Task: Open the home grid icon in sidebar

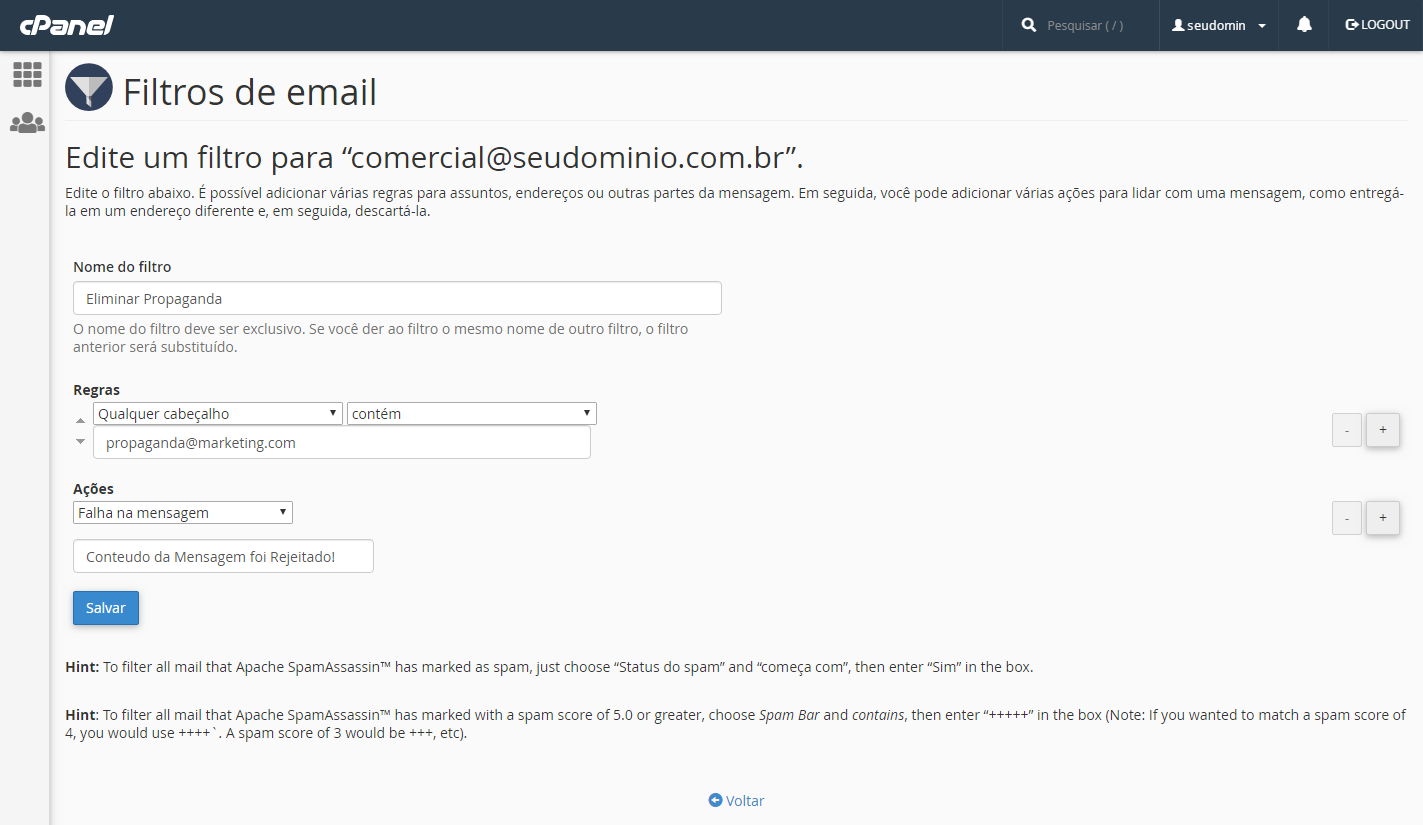Action: coord(27,74)
